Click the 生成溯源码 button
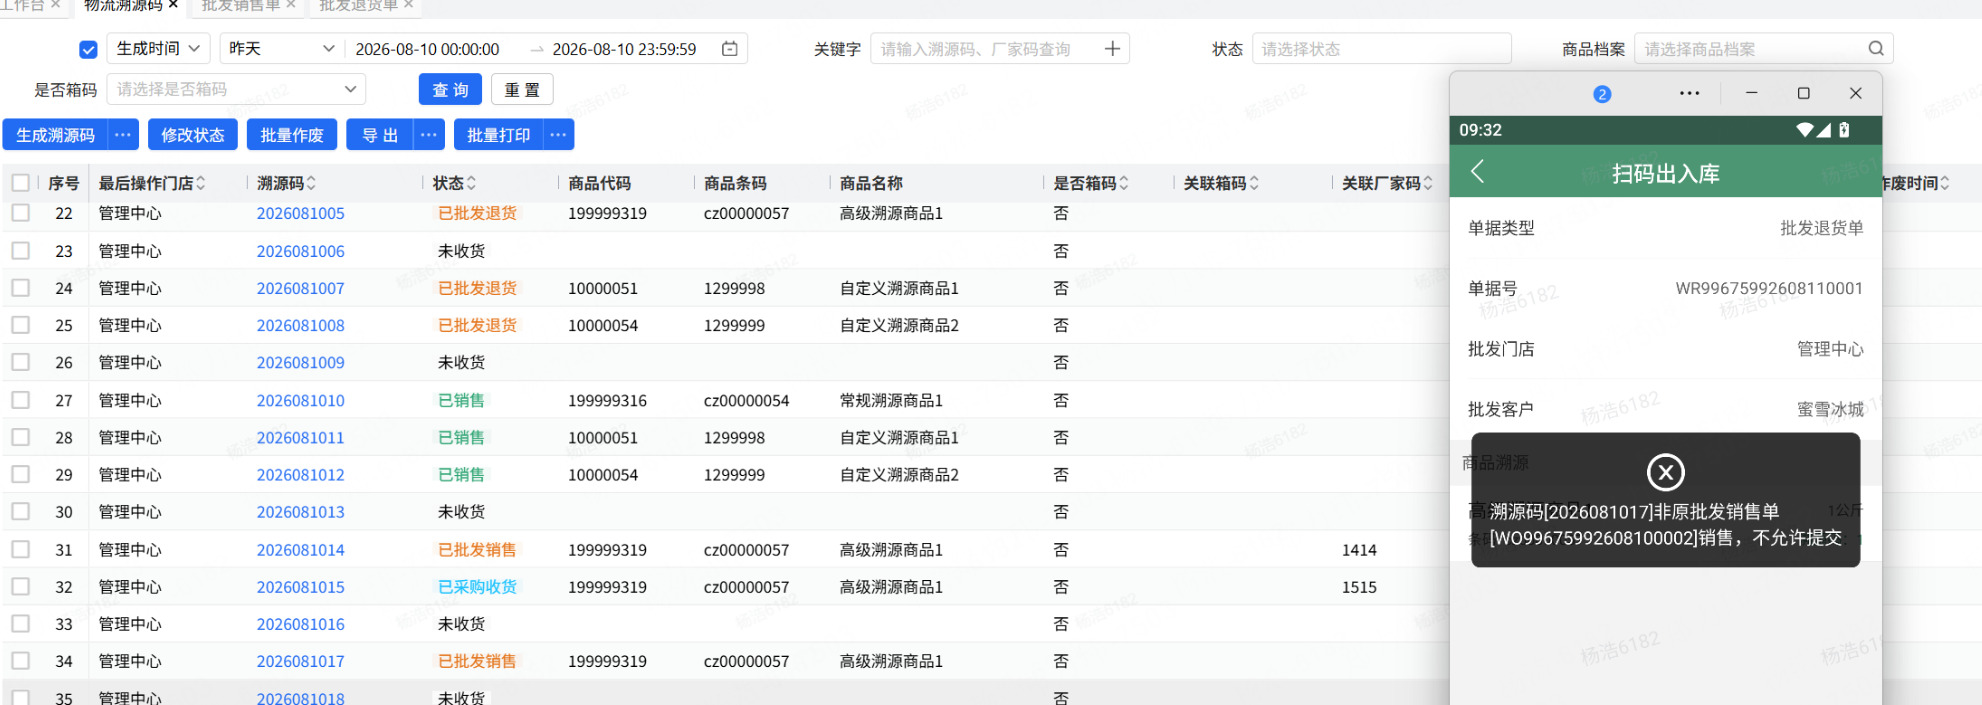The height and width of the screenshot is (705, 1982). [55, 135]
